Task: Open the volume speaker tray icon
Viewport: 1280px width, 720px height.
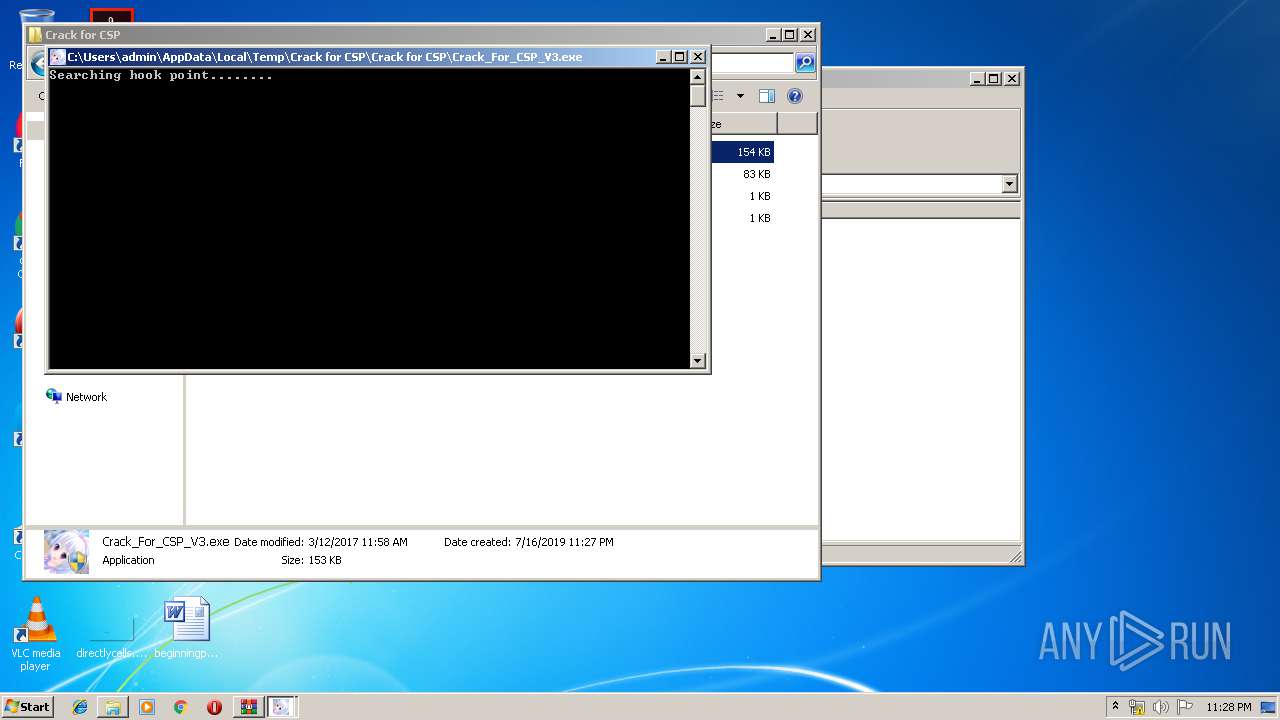Action: tap(1161, 707)
